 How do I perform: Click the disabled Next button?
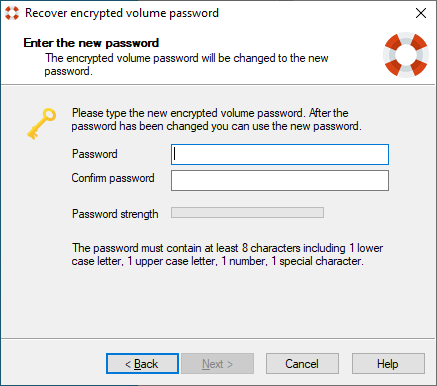[x=217, y=364]
